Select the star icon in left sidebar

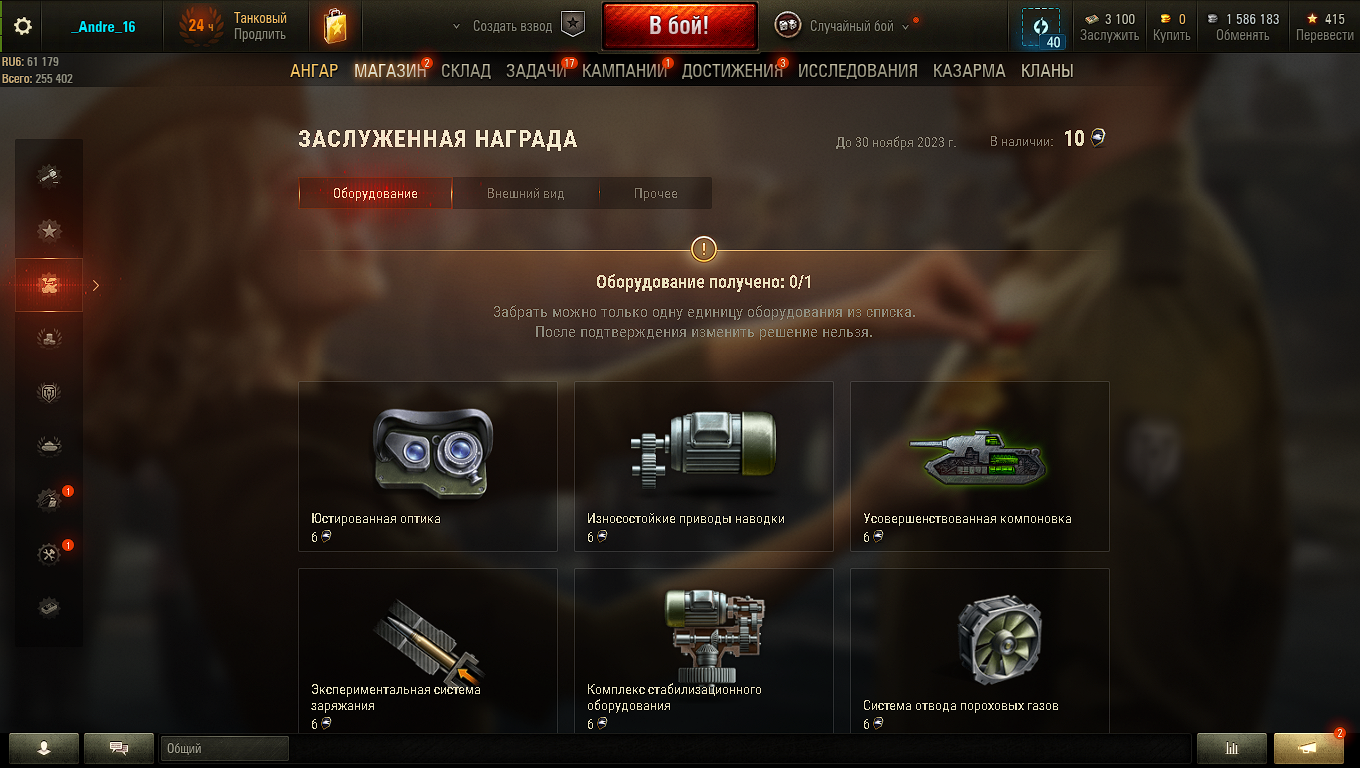(x=49, y=231)
